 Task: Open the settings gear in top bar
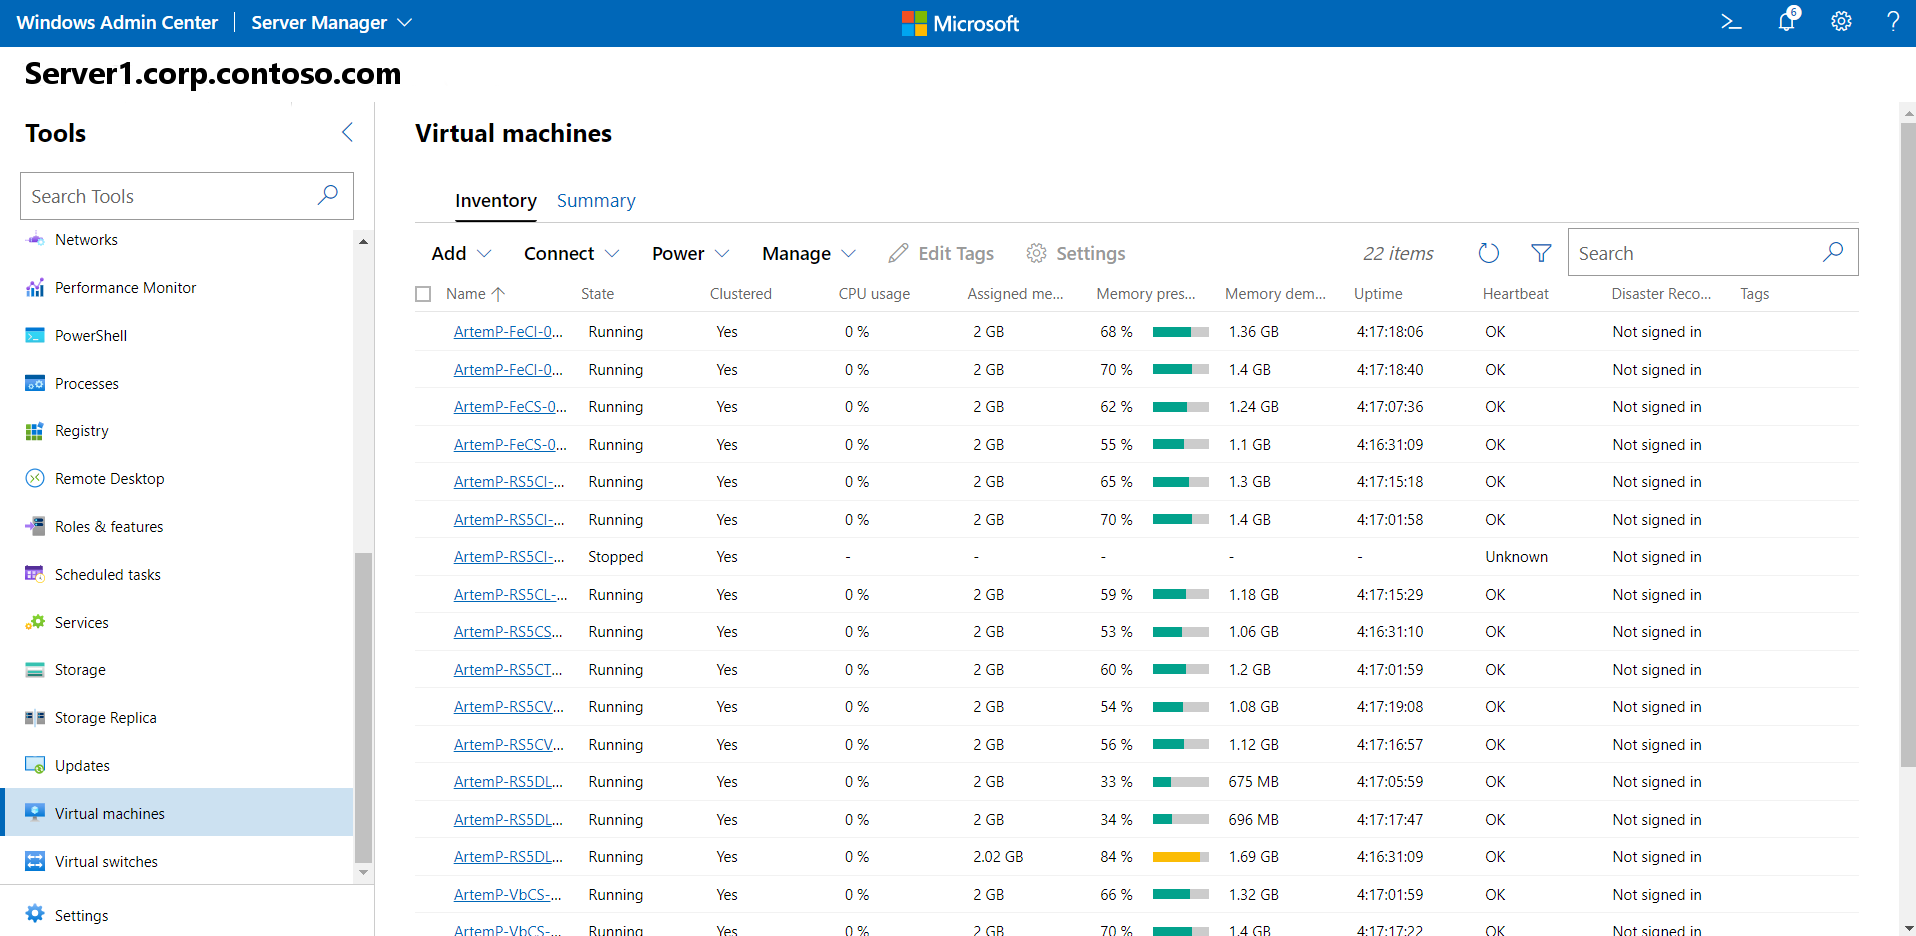click(x=1841, y=22)
